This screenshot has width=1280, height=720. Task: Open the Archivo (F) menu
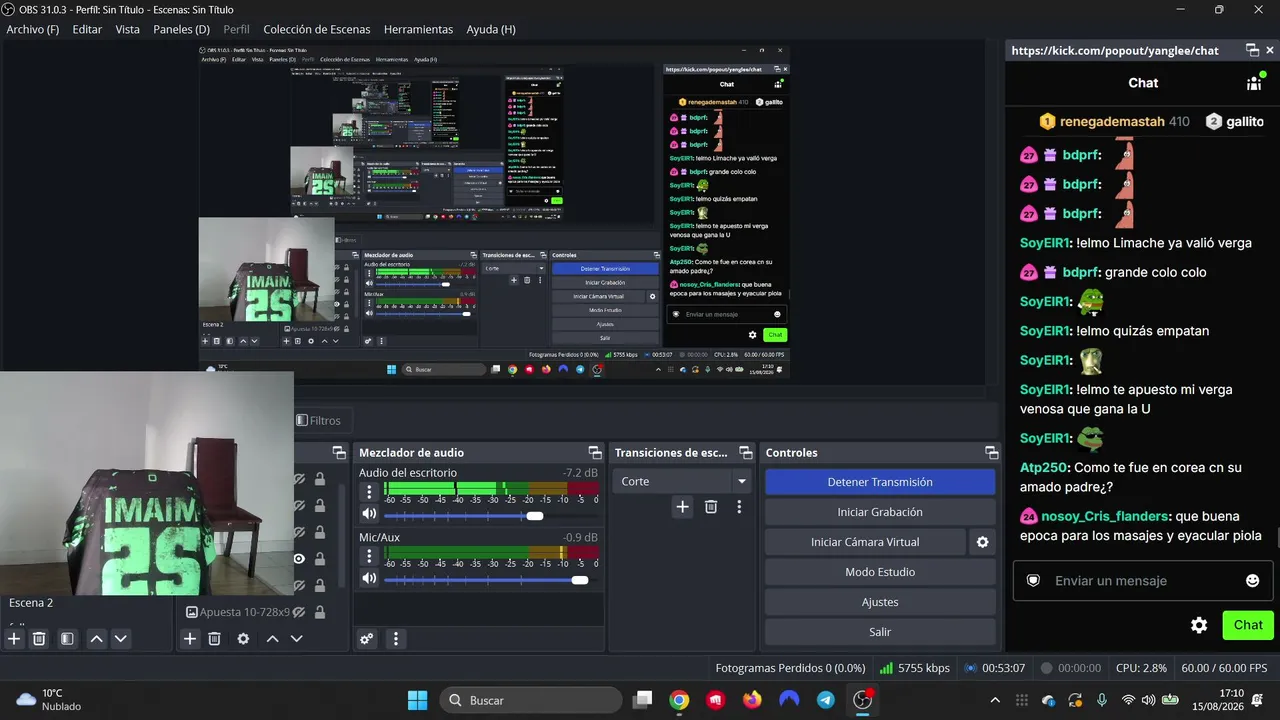coord(32,29)
